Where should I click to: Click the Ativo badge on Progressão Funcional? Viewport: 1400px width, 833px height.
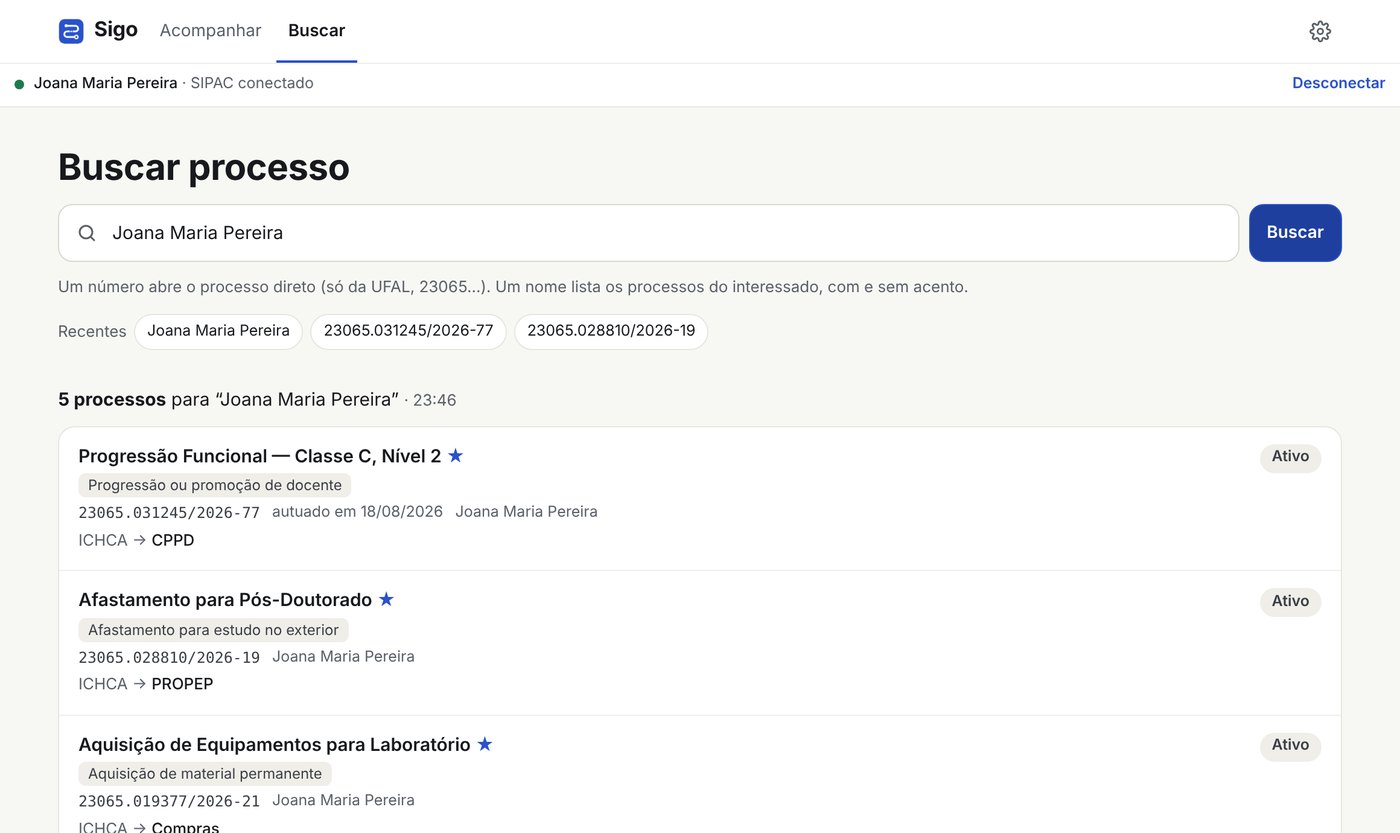(x=1290, y=457)
